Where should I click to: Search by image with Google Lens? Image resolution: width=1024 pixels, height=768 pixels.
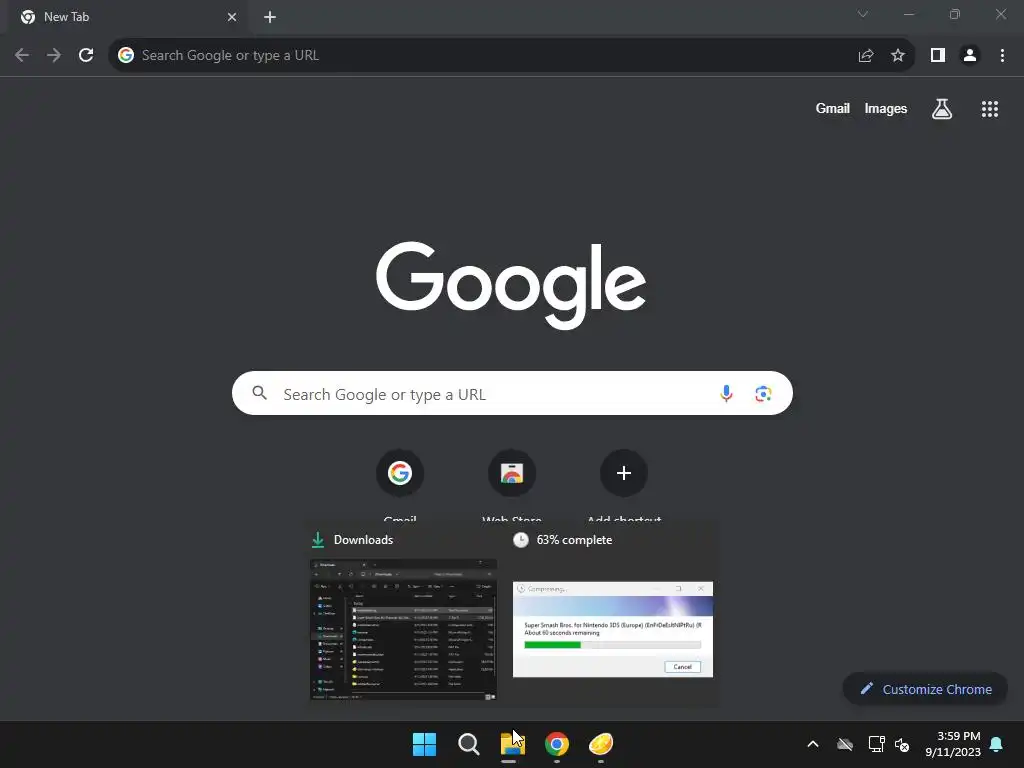tap(763, 394)
